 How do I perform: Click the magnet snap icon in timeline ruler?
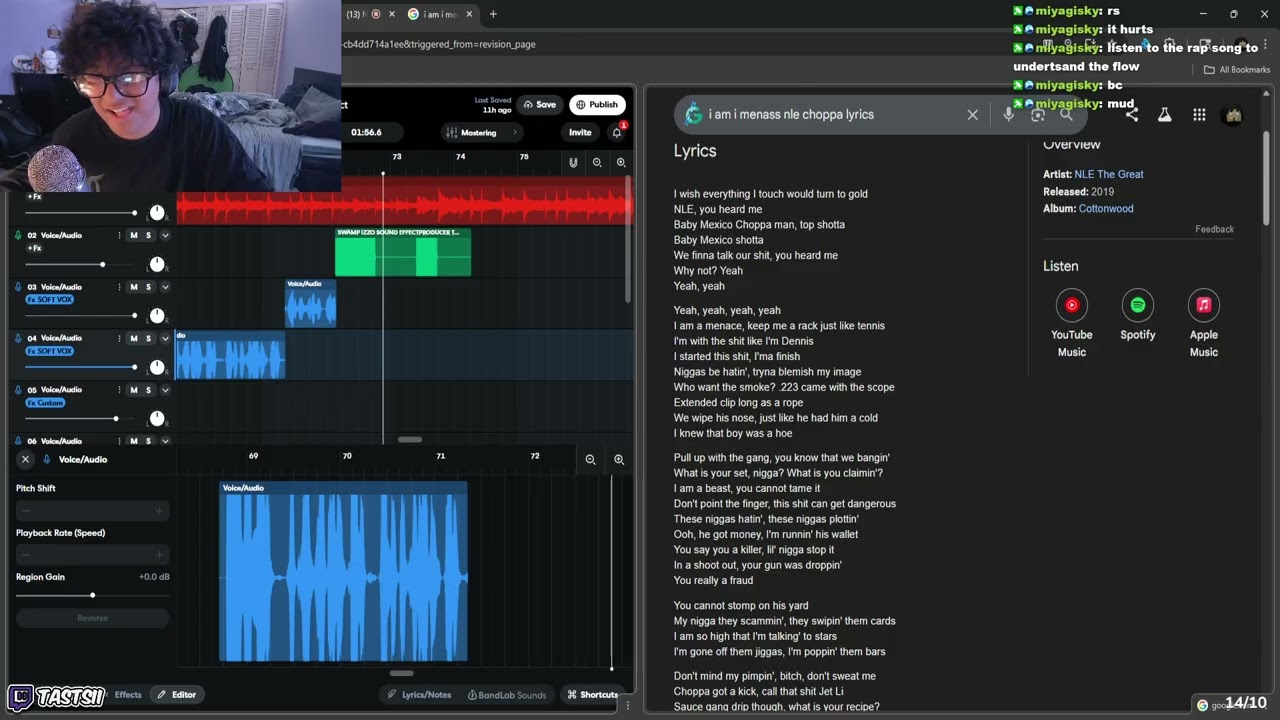573,162
